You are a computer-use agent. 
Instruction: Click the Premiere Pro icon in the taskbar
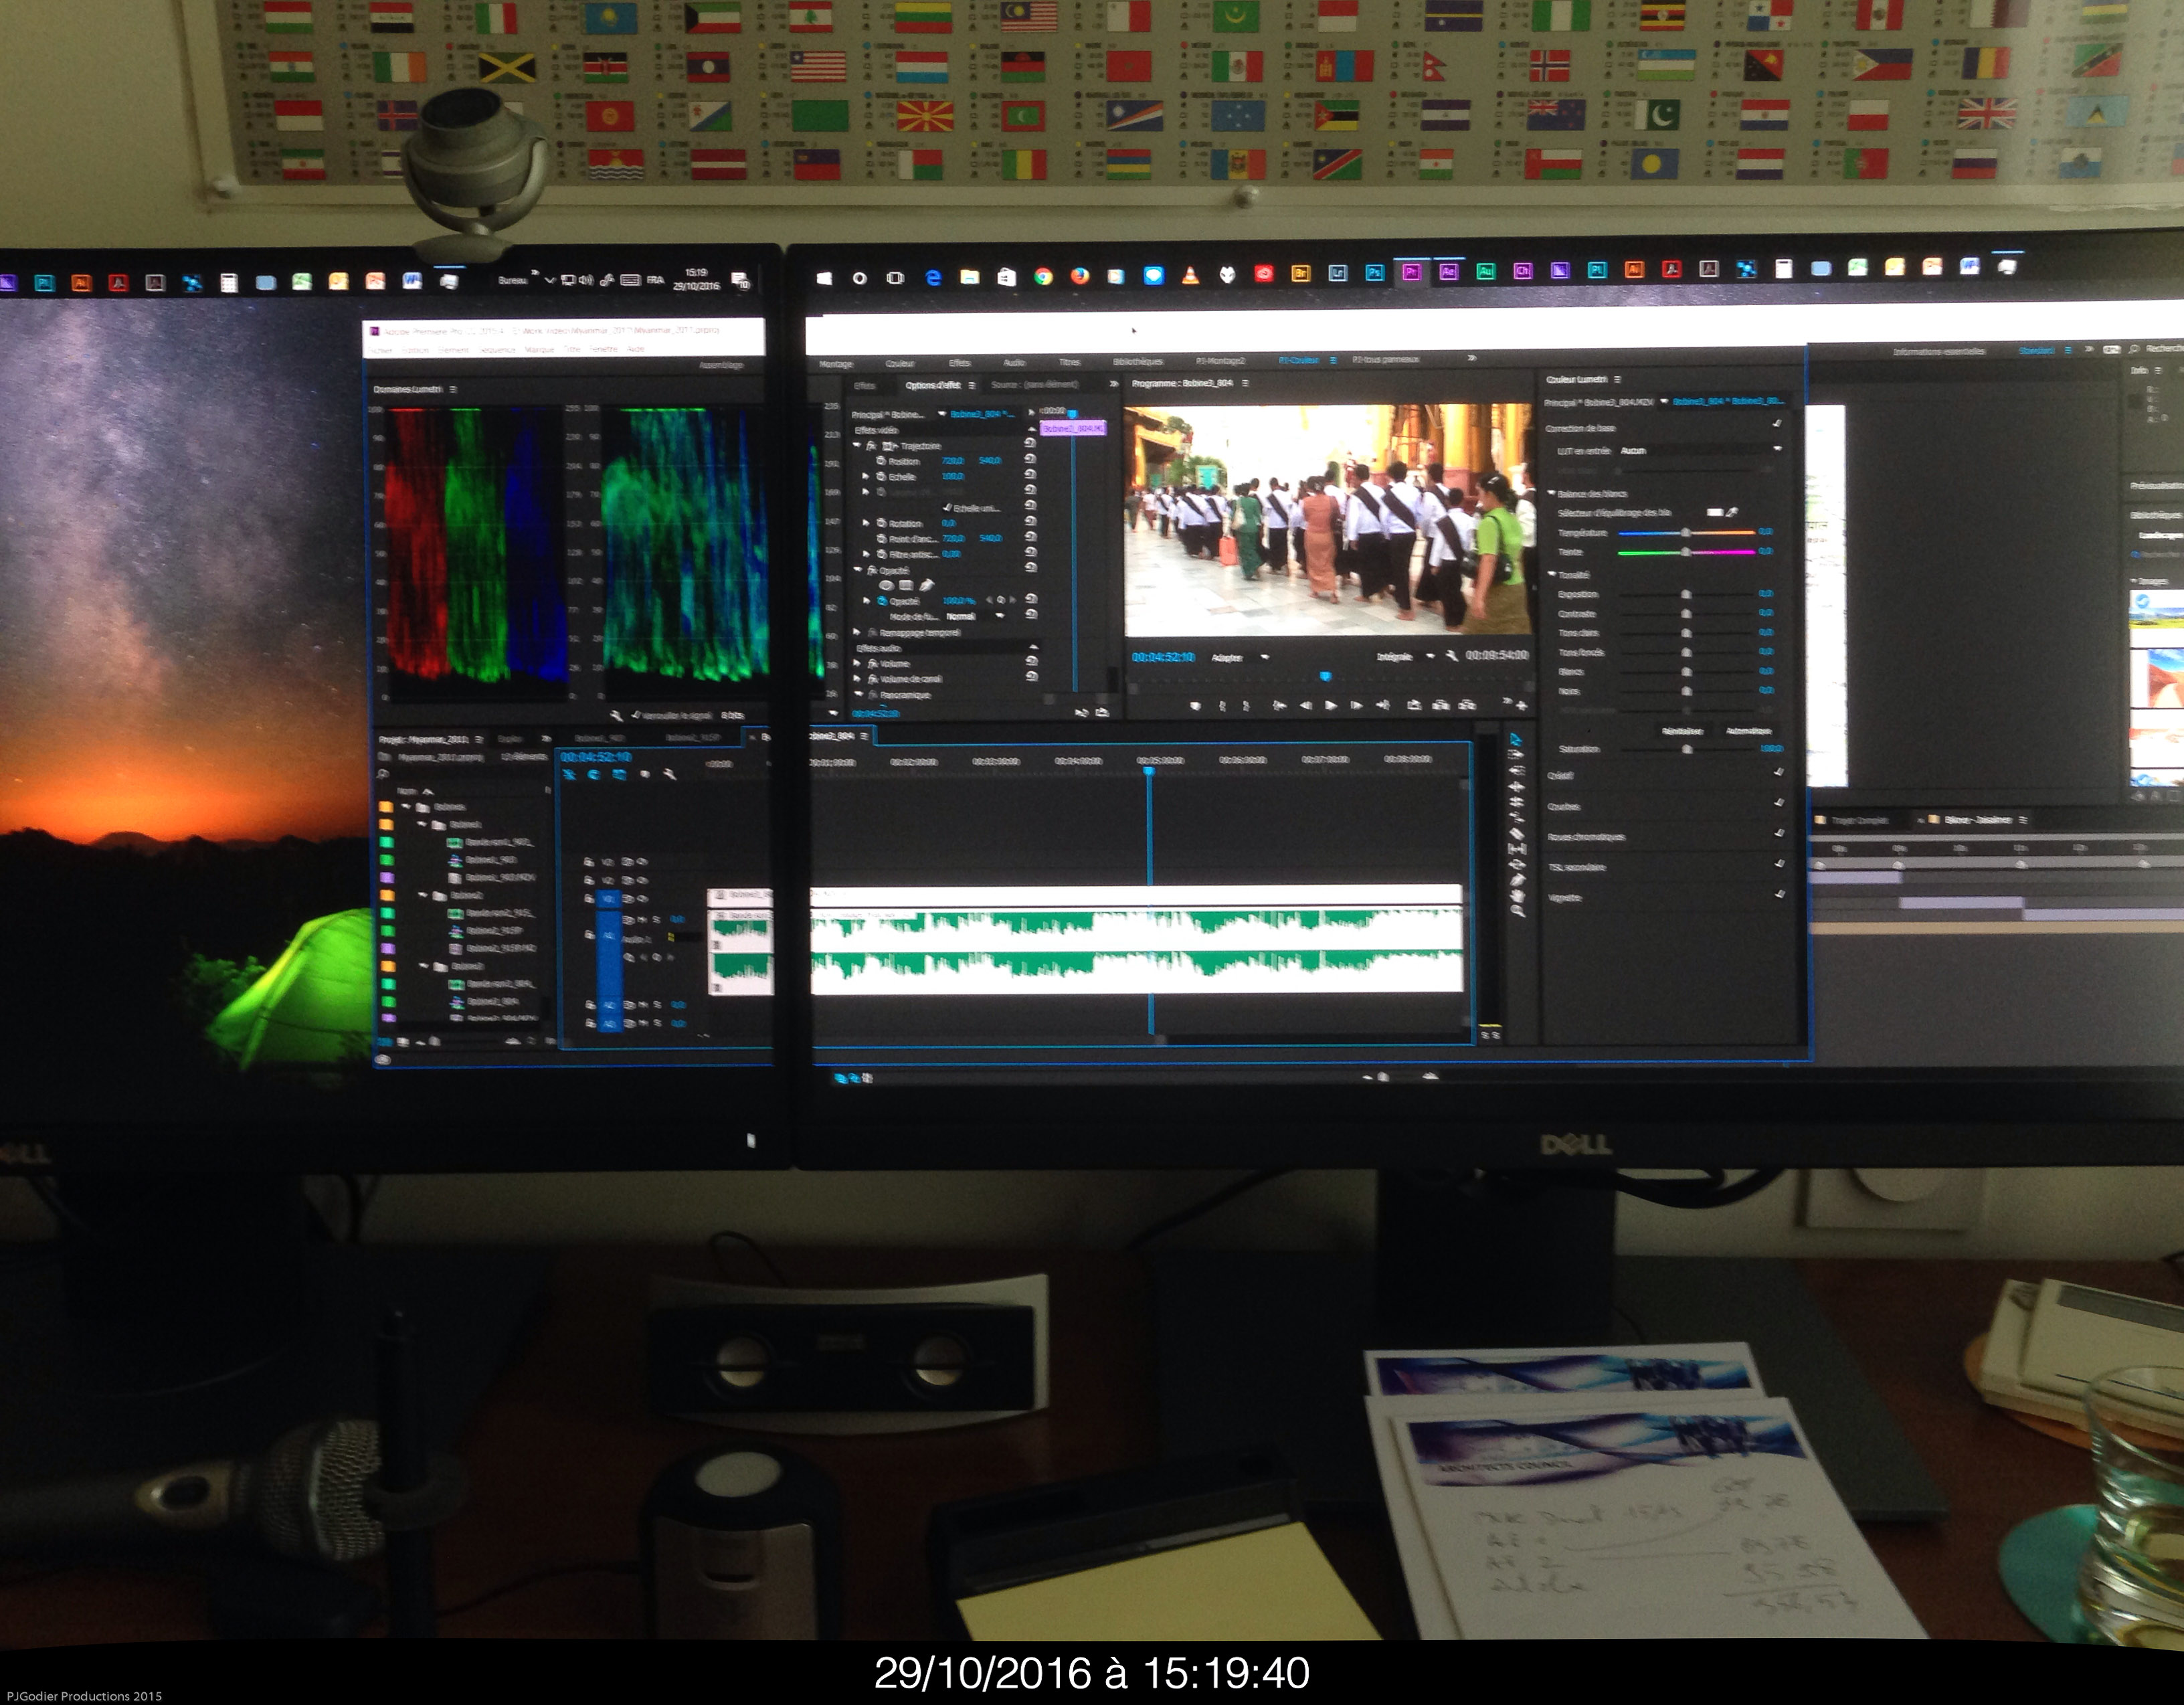pos(1411,272)
